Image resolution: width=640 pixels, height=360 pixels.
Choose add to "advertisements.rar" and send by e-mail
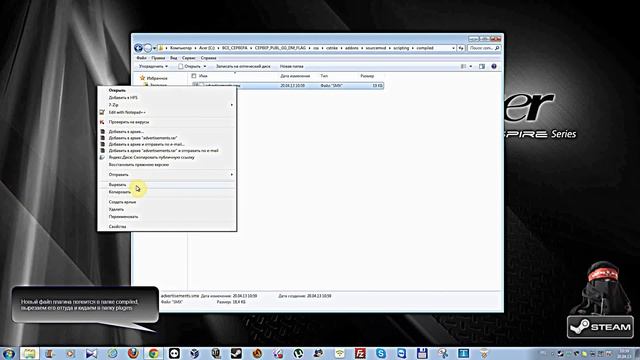[163, 151]
